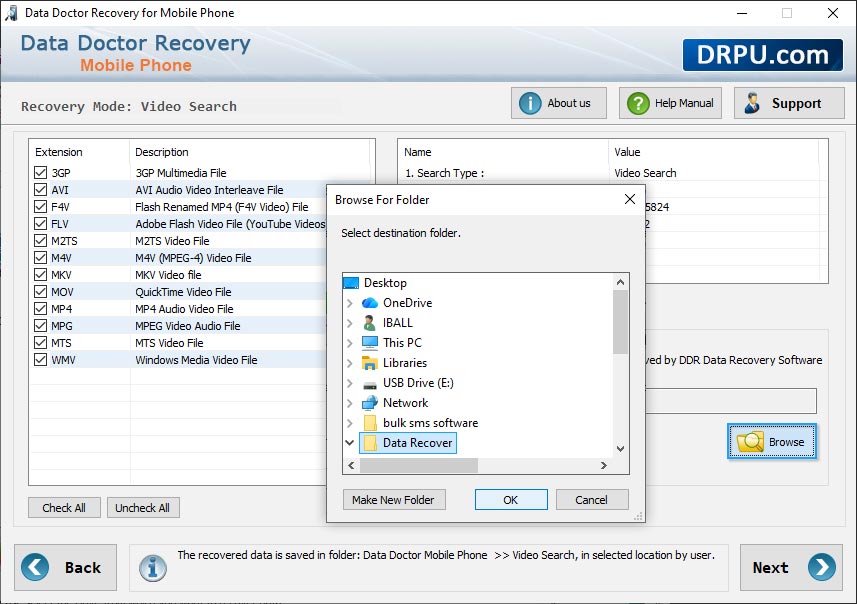Image resolution: width=857 pixels, height=604 pixels.
Task: Click the save path input field
Action: (x=731, y=401)
